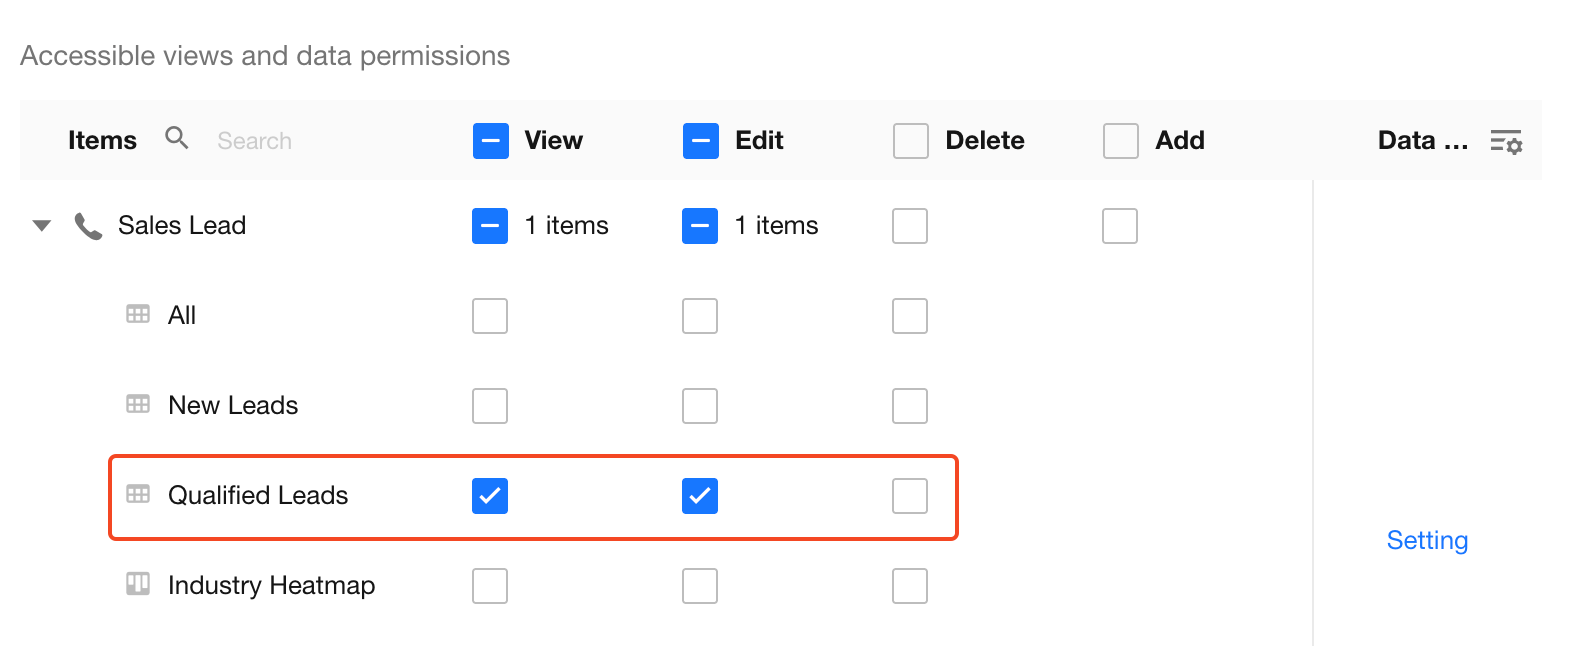Click the grid icon beside New Leads
The width and height of the screenshot is (1596, 646).
[138, 405]
